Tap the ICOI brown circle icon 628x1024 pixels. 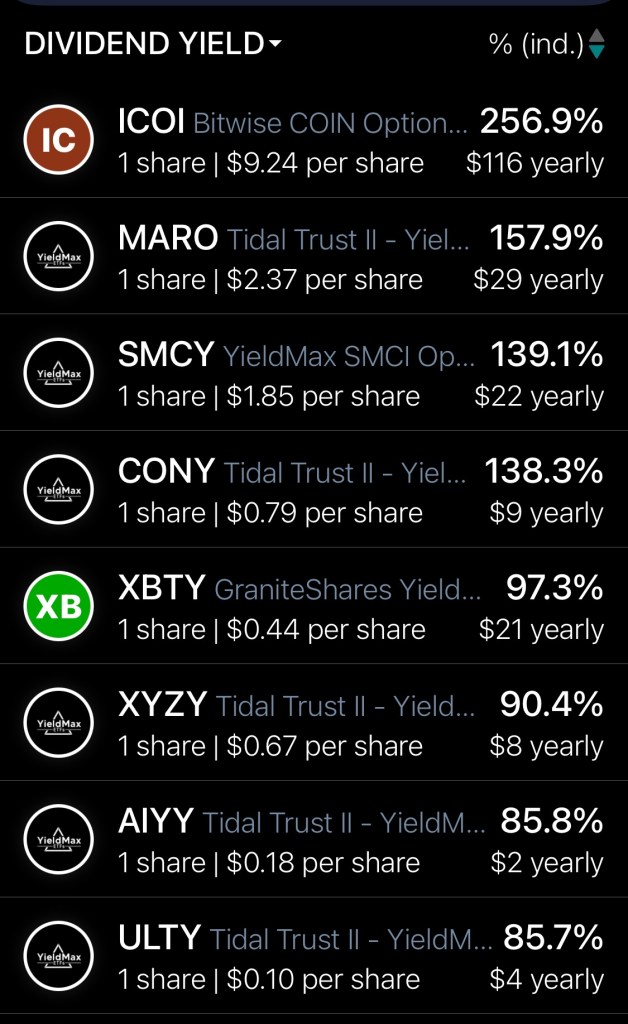click(x=58, y=140)
